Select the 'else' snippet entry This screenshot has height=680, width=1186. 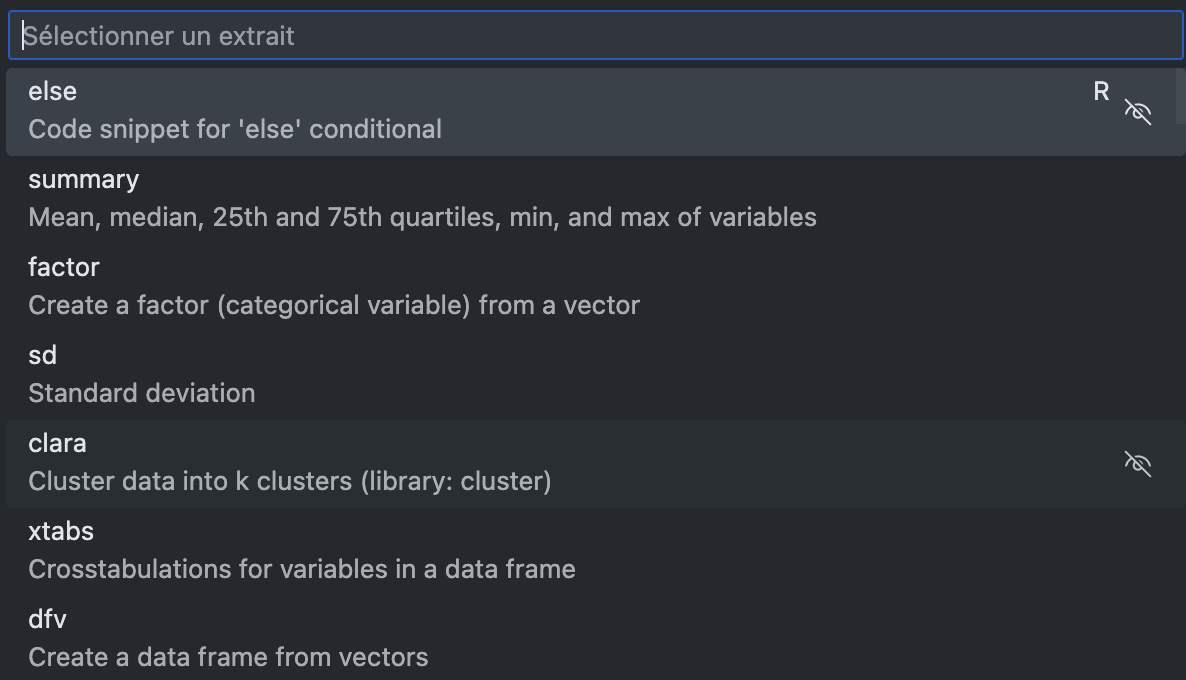(53, 92)
